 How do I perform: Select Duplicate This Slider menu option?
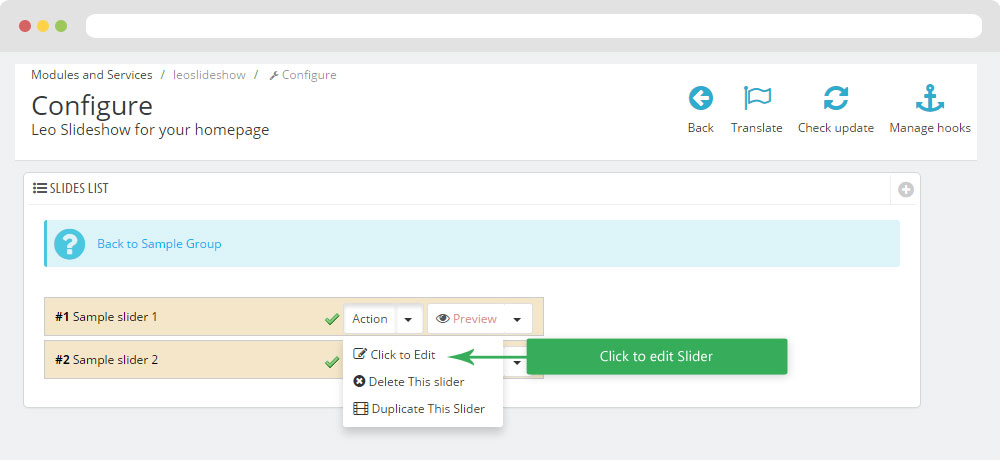tap(427, 409)
